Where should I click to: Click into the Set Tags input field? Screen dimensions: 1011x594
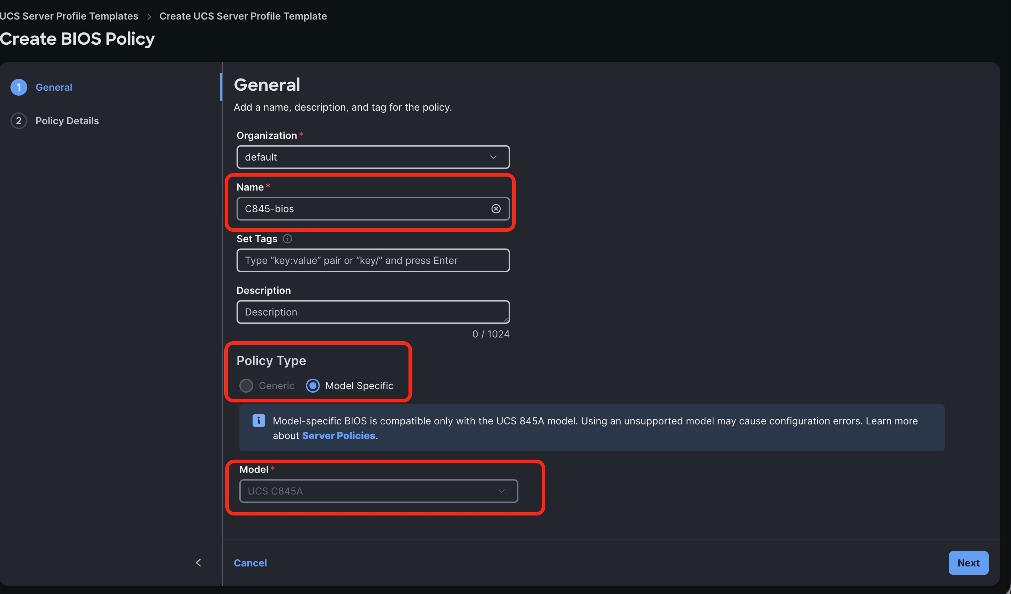[x=373, y=260]
